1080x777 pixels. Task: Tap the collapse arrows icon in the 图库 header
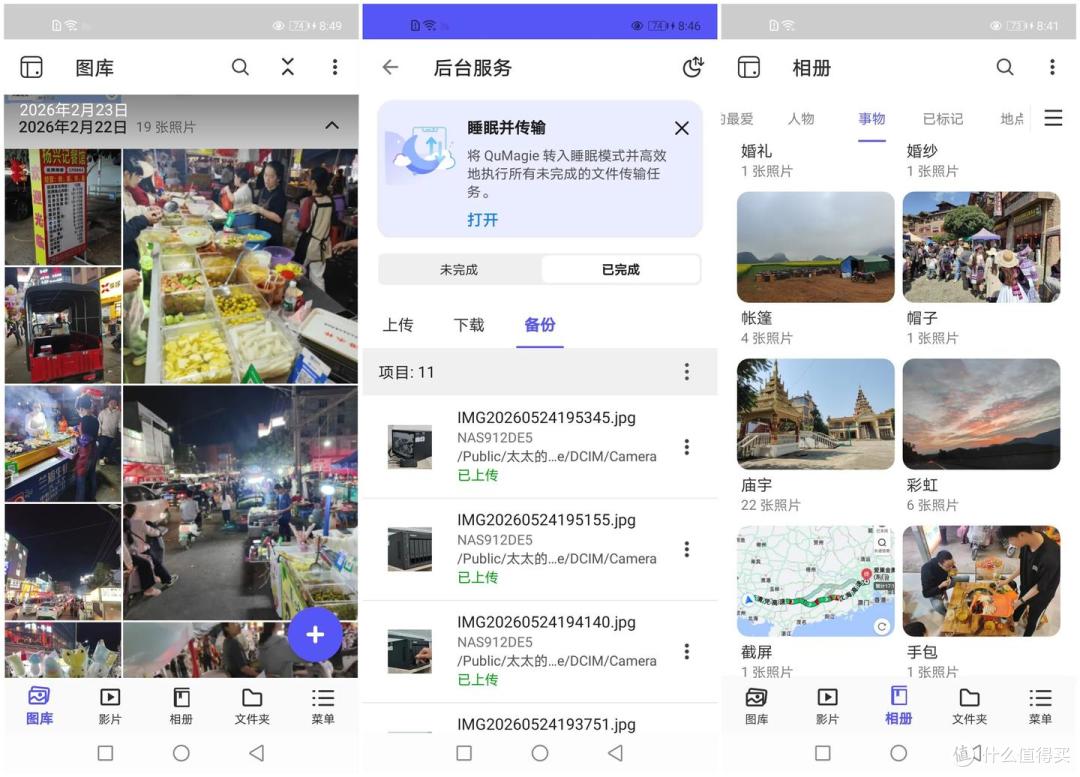288,67
